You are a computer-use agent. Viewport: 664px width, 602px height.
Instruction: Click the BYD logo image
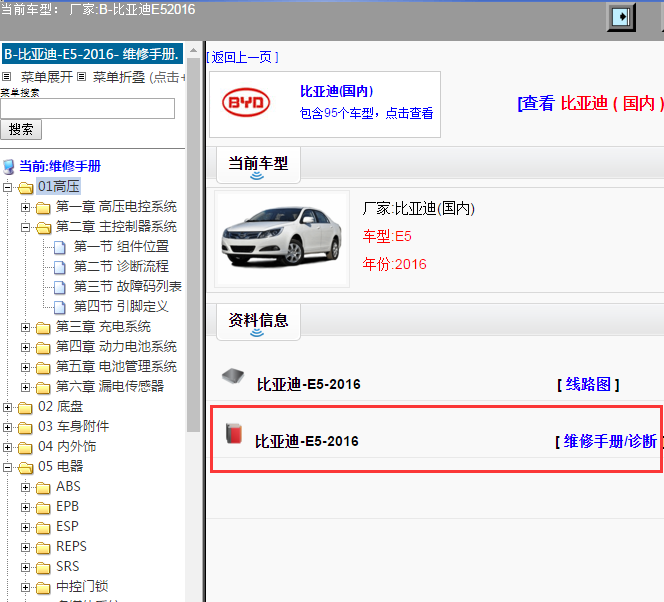(246, 102)
